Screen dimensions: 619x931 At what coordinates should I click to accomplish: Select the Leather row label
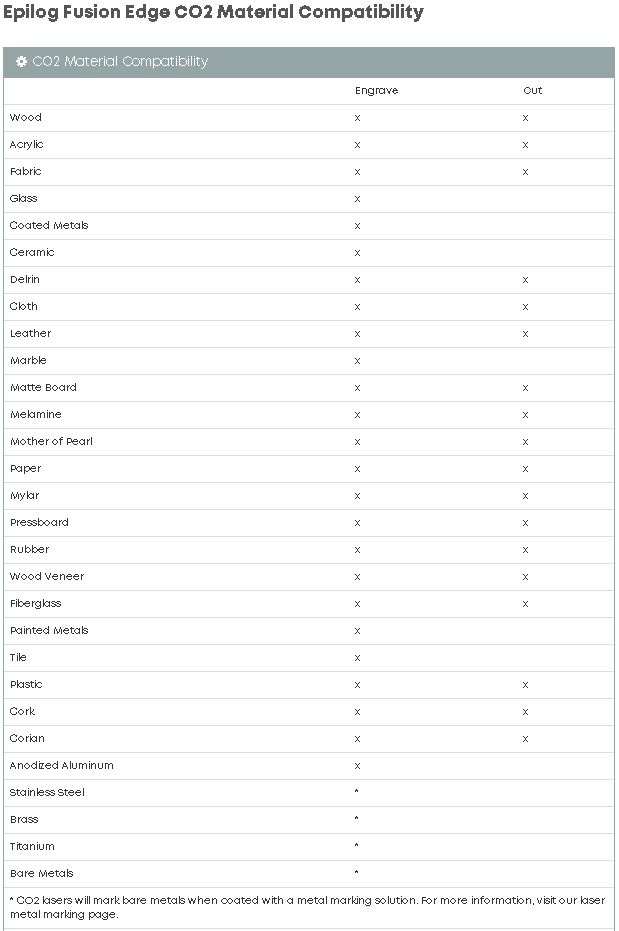31,334
